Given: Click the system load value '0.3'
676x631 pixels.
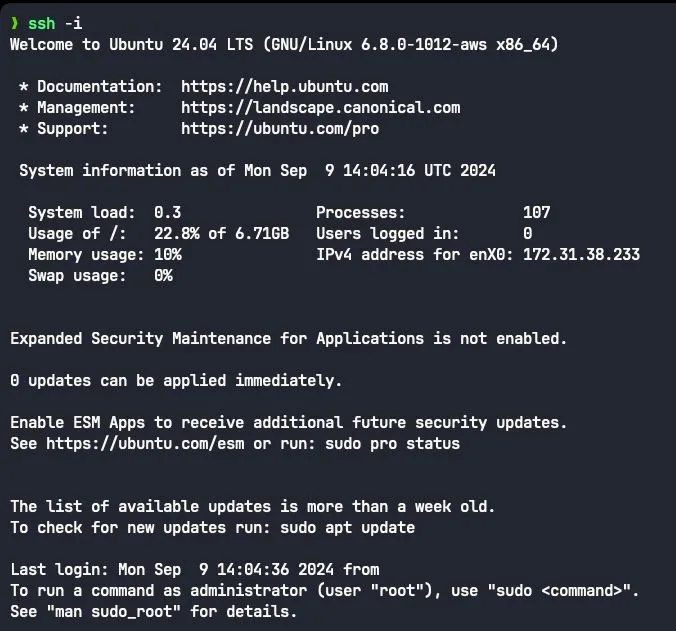Looking at the screenshot, I should [x=168, y=212].
